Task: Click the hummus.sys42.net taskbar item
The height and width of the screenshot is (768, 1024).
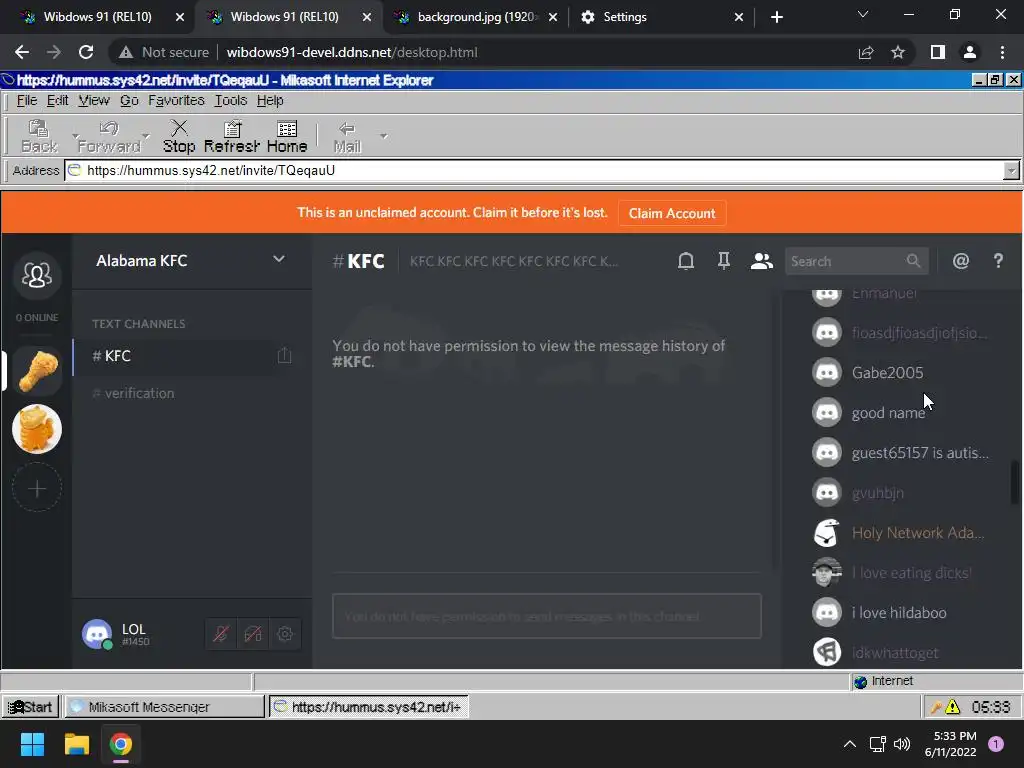Action: [368, 707]
